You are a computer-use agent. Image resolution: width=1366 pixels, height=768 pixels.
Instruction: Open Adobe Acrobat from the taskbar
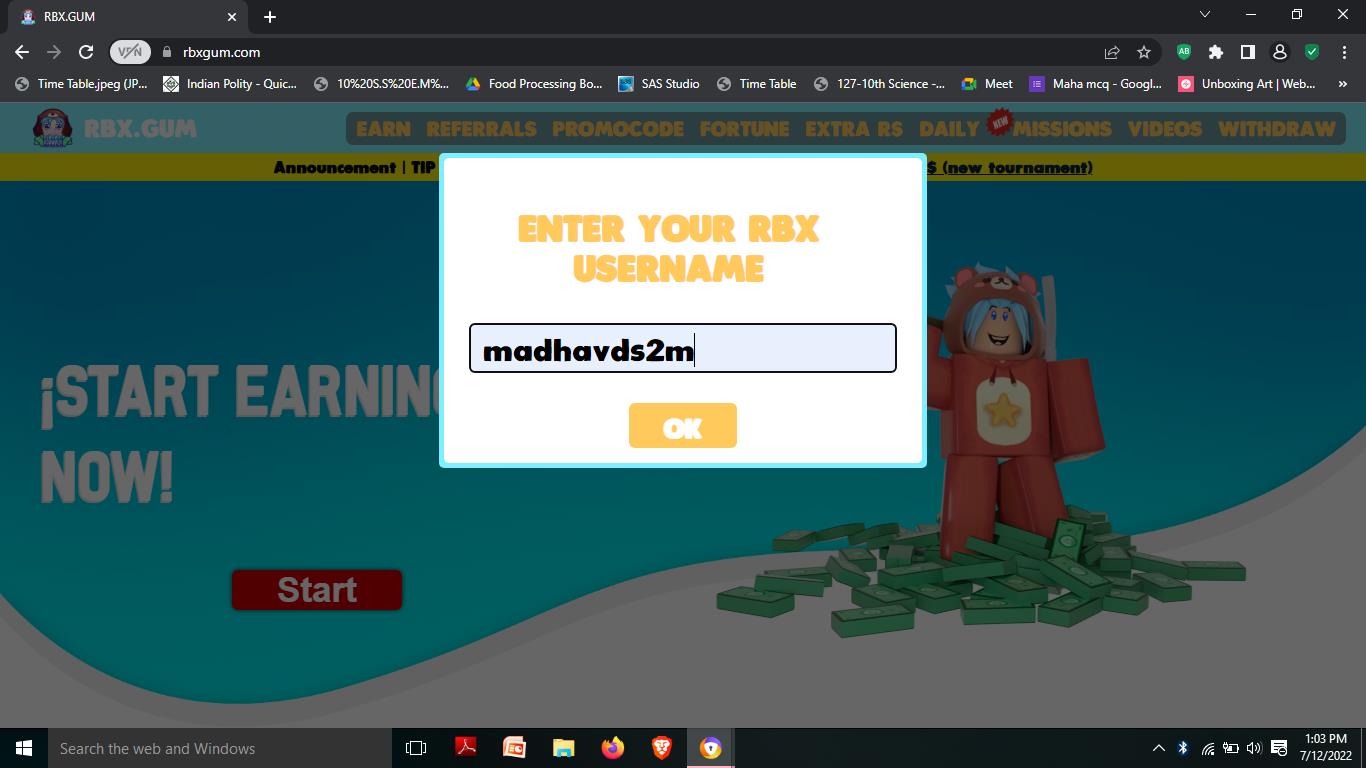[465, 748]
